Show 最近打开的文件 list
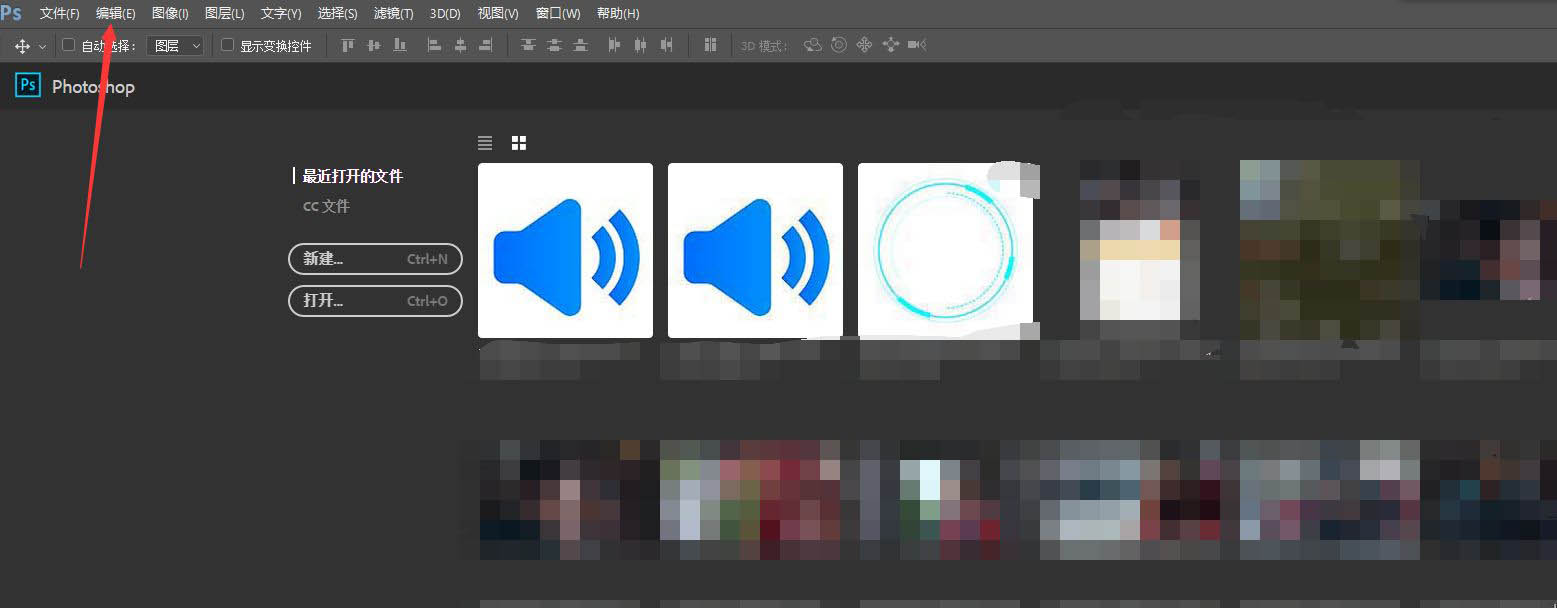The image size is (1557, 608). 353,176
